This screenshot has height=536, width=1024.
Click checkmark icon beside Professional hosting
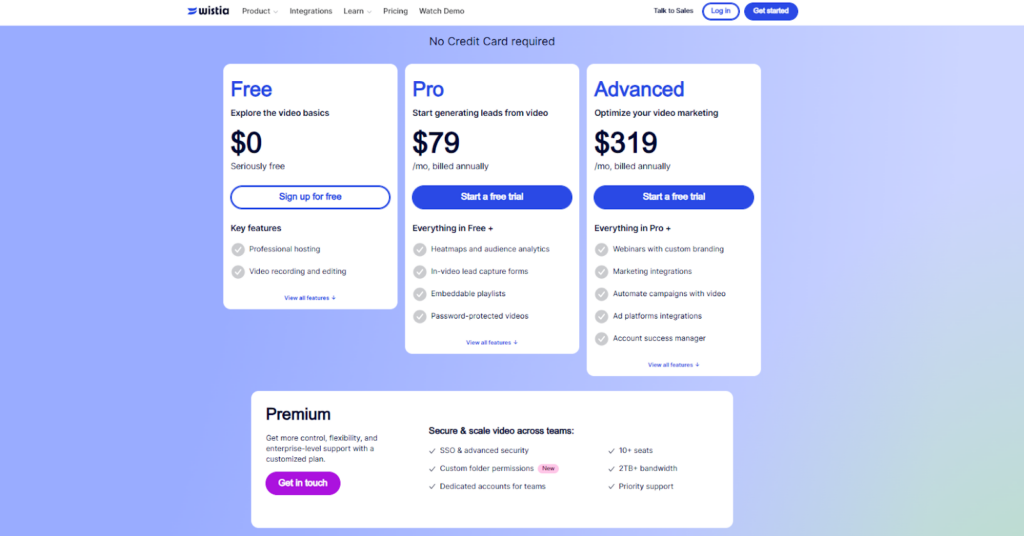[x=238, y=249]
